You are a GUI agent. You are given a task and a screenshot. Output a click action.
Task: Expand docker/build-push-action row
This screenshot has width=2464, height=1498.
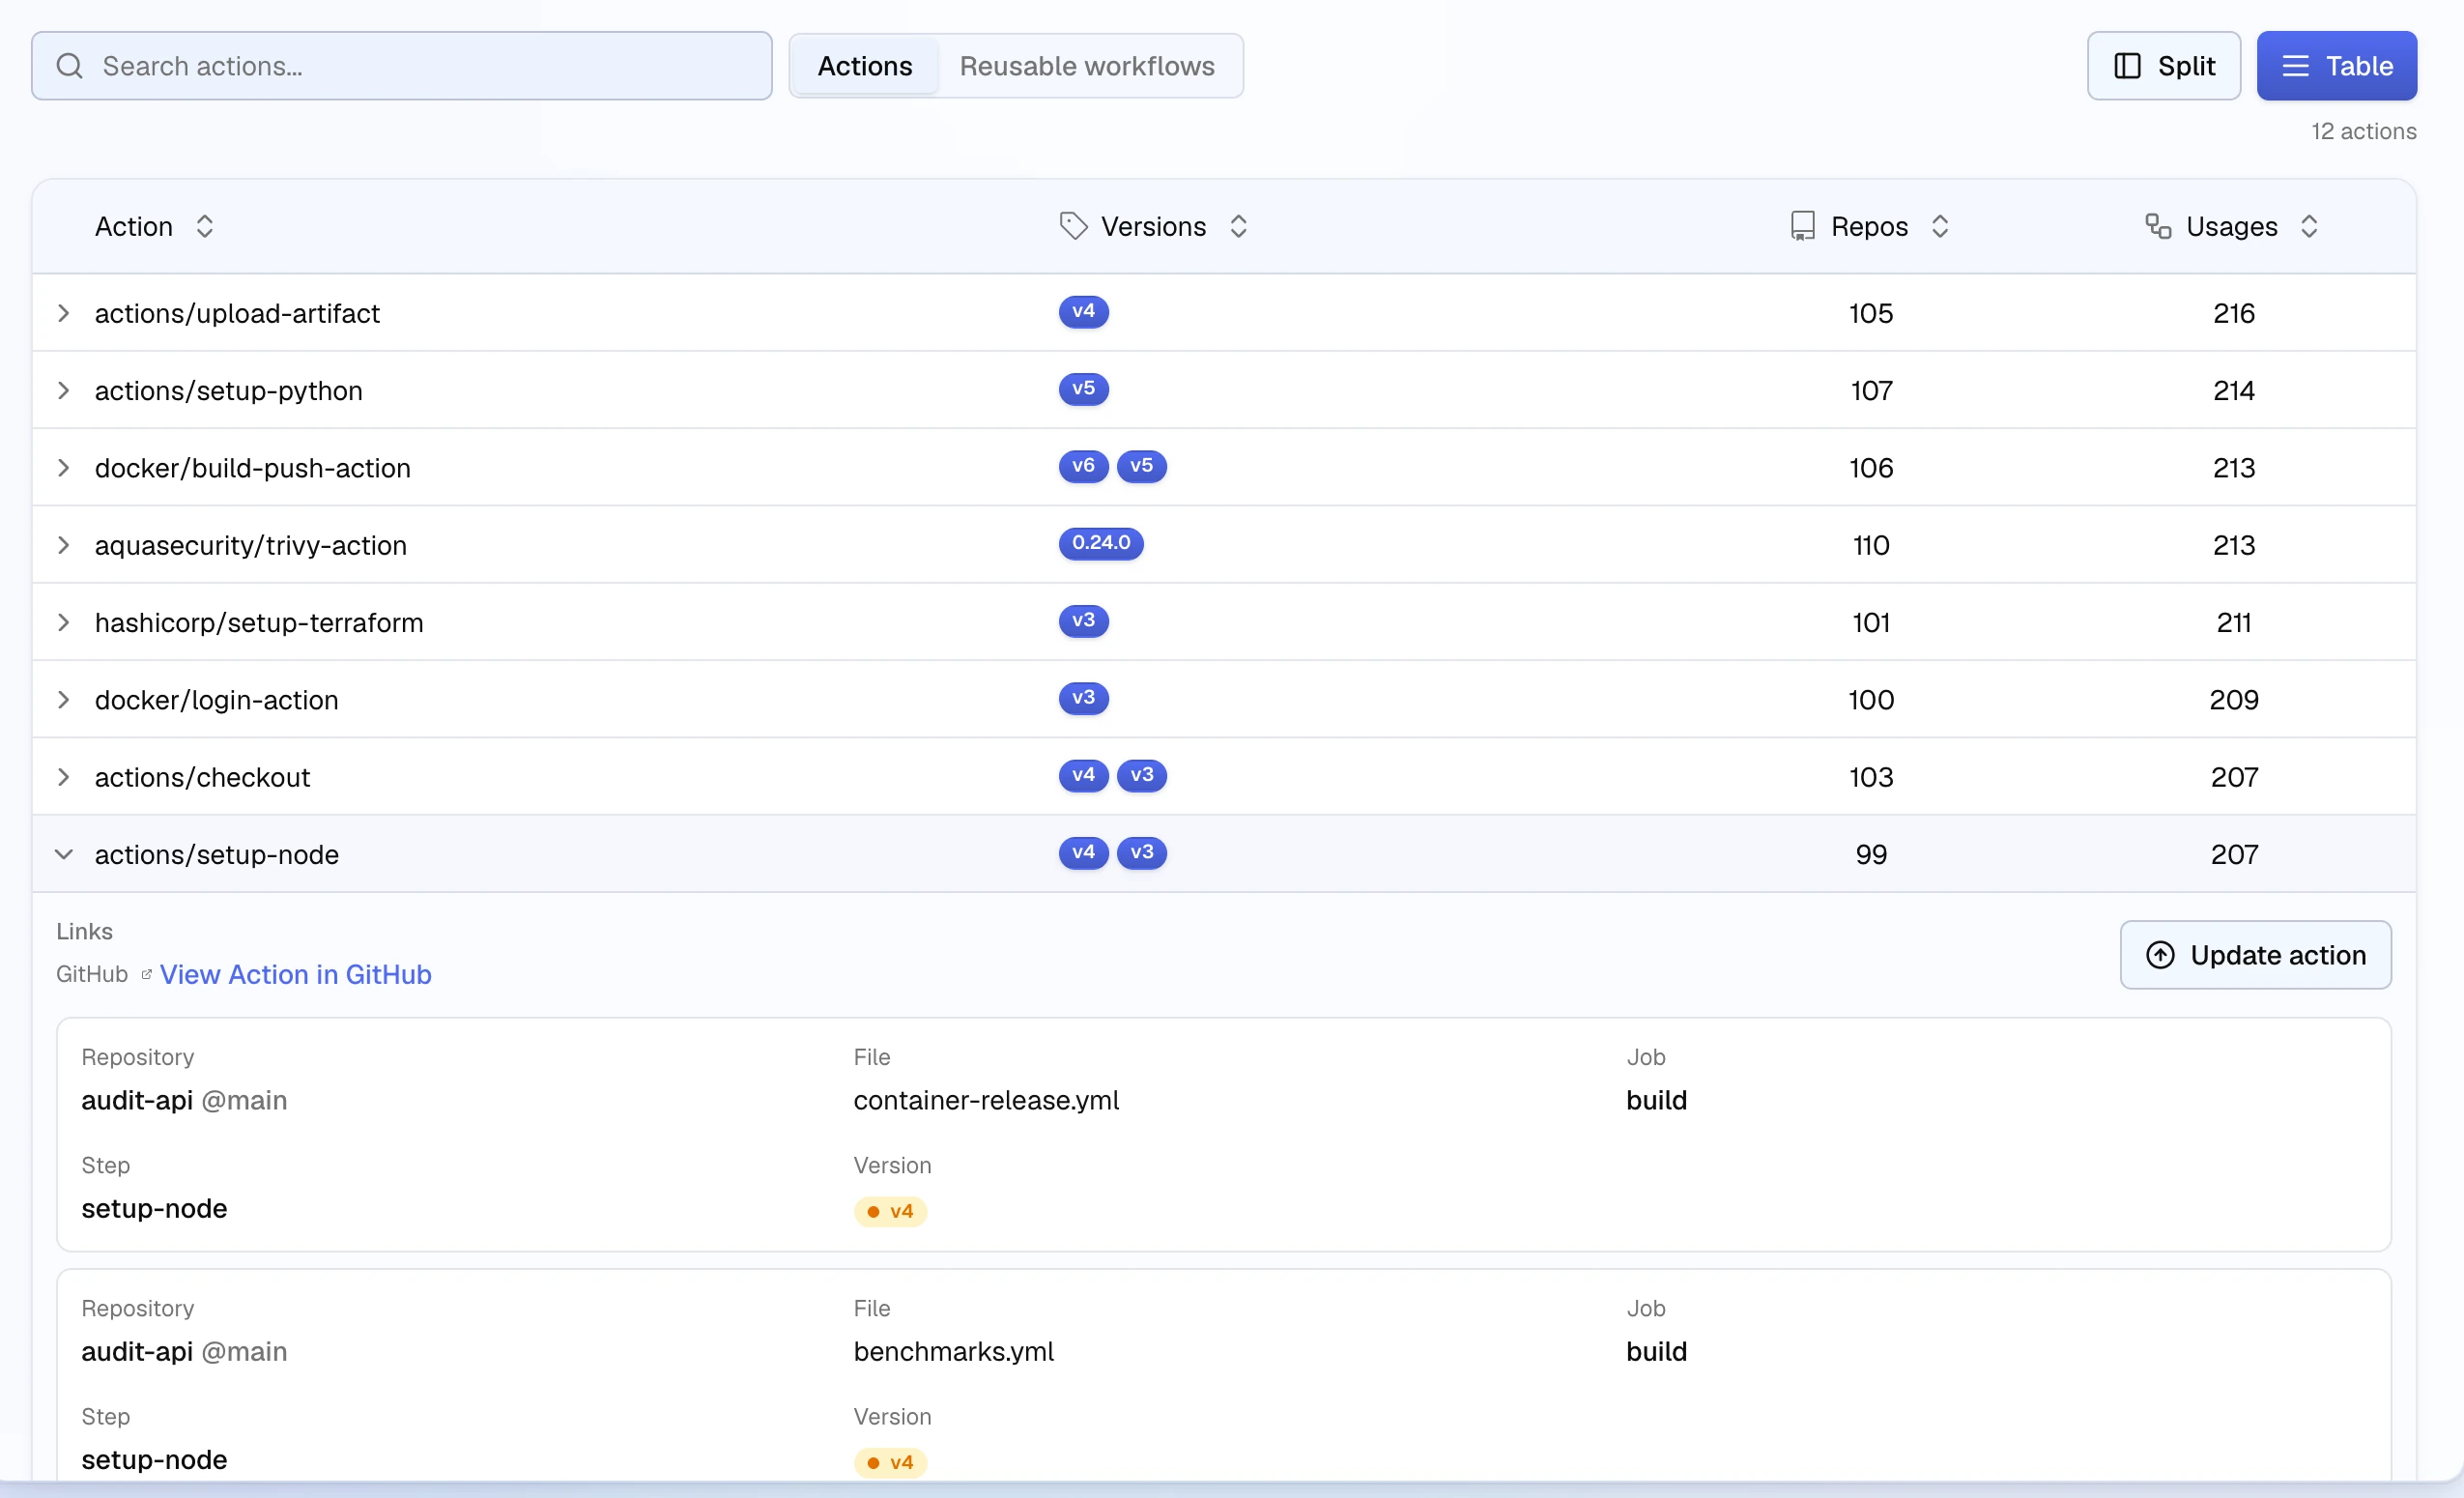[x=64, y=468]
